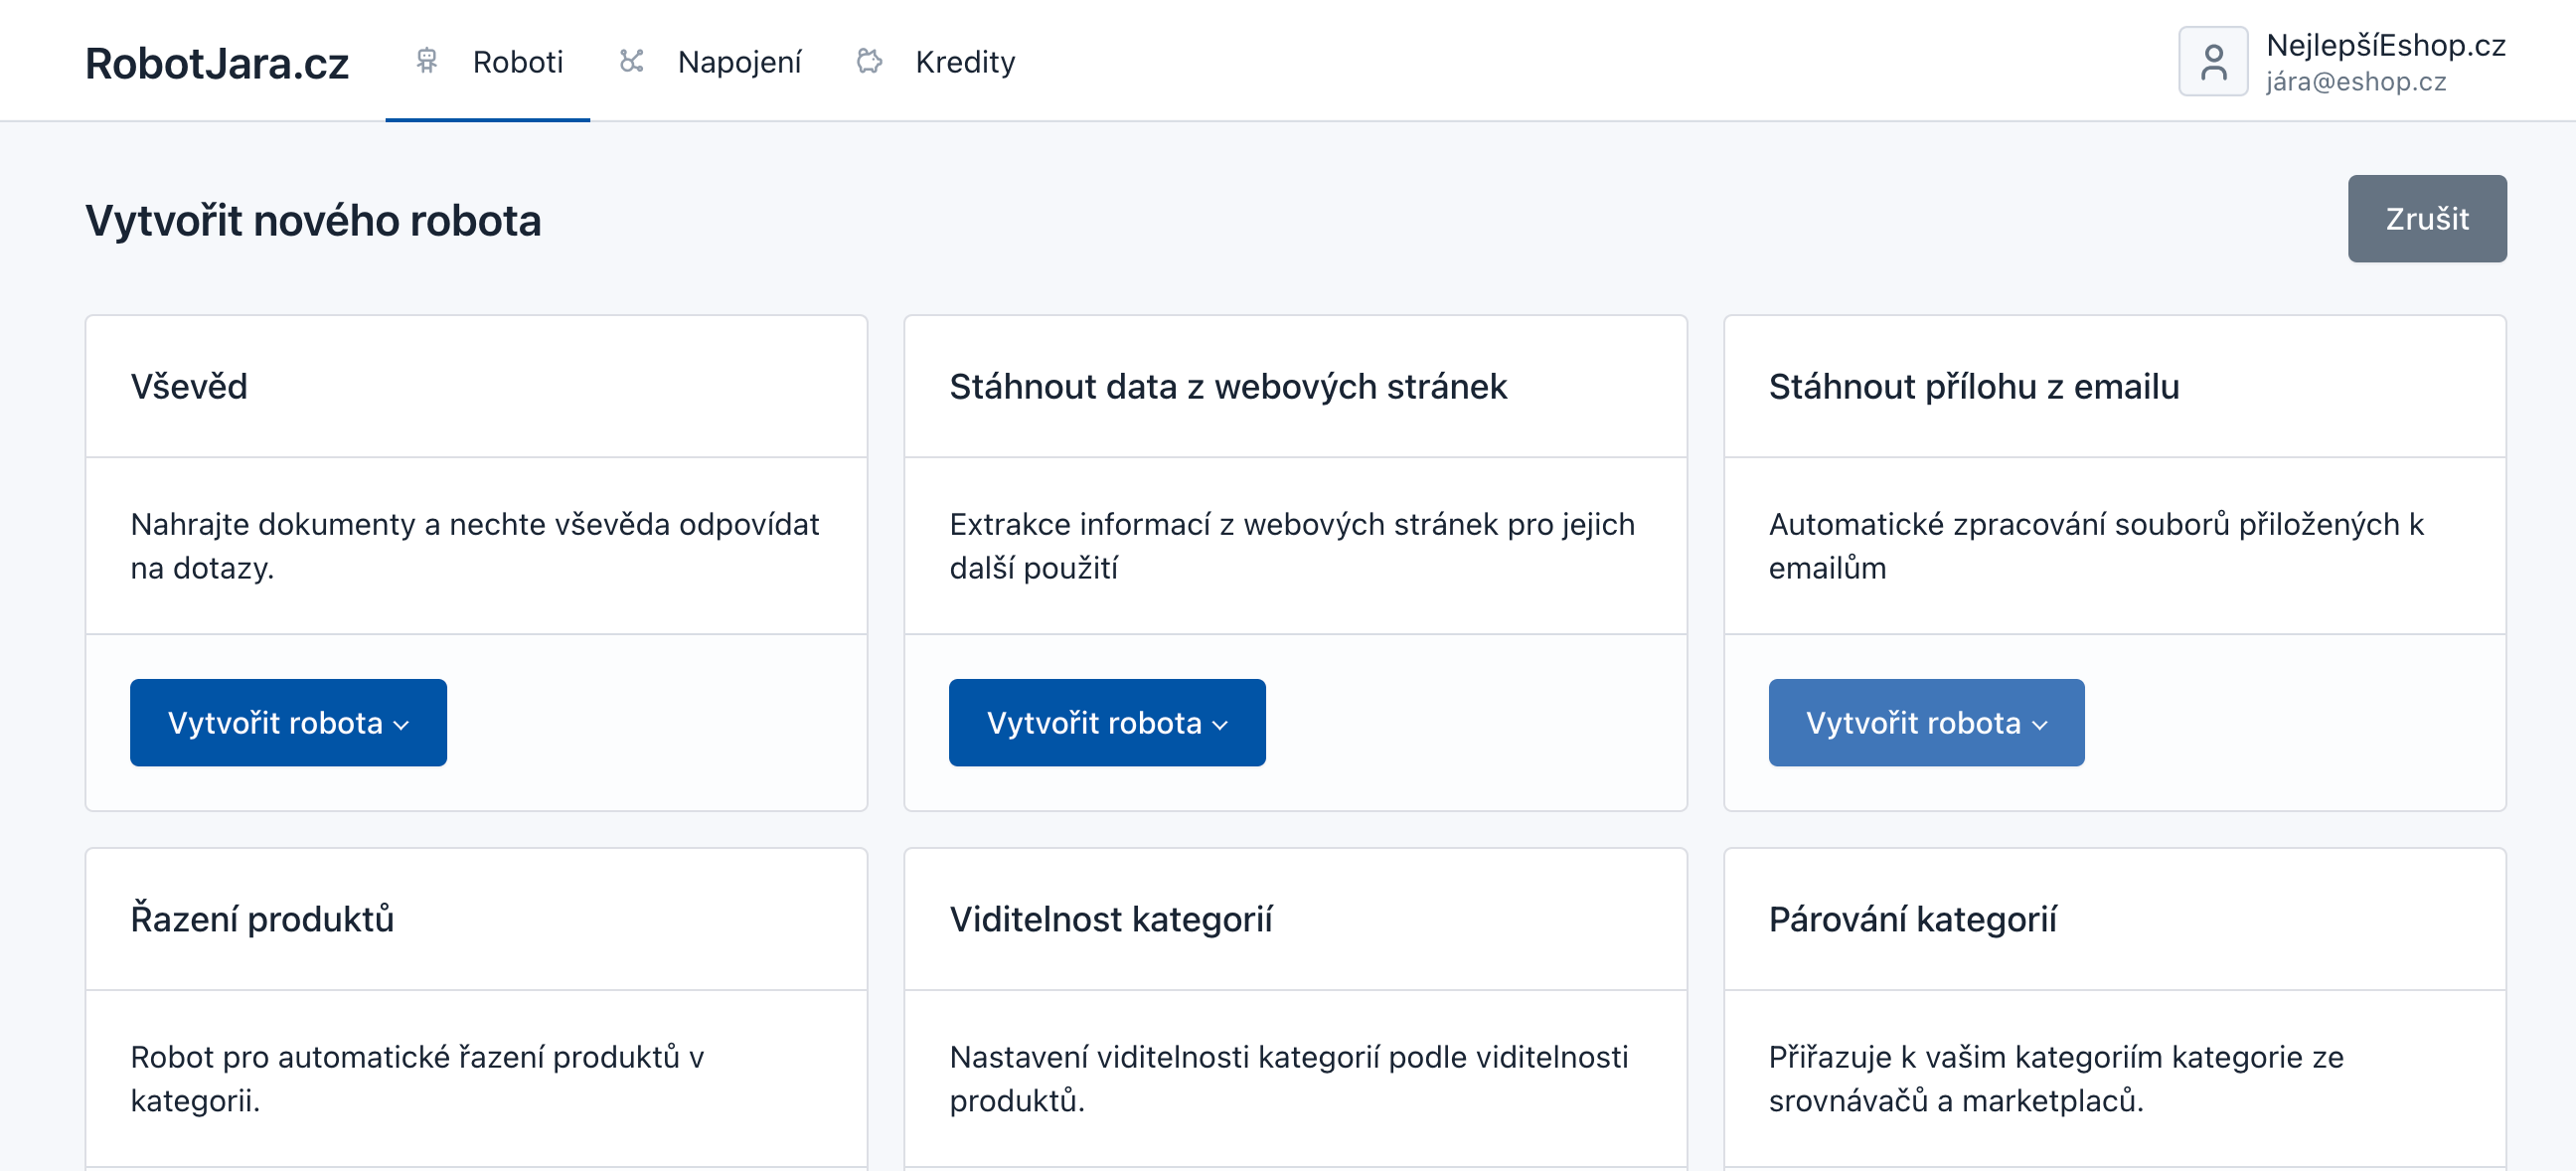Open the Roboti tab
The width and height of the screenshot is (2576, 1171).
coord(517,62)
